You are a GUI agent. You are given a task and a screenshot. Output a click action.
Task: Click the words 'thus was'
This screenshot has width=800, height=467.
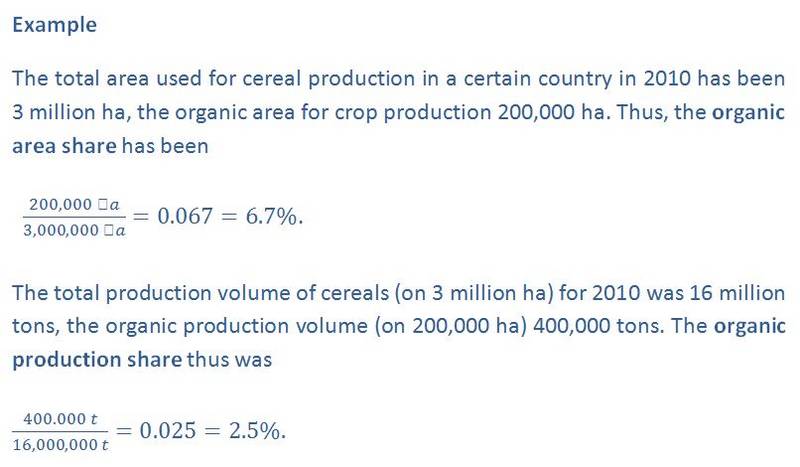tap(230, 360)
